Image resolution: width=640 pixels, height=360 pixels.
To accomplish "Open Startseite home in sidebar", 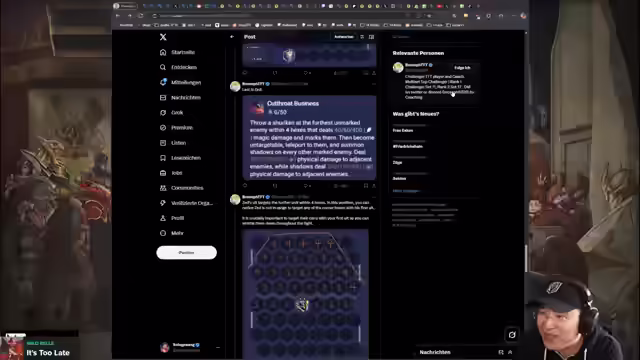I will [178, 52].
